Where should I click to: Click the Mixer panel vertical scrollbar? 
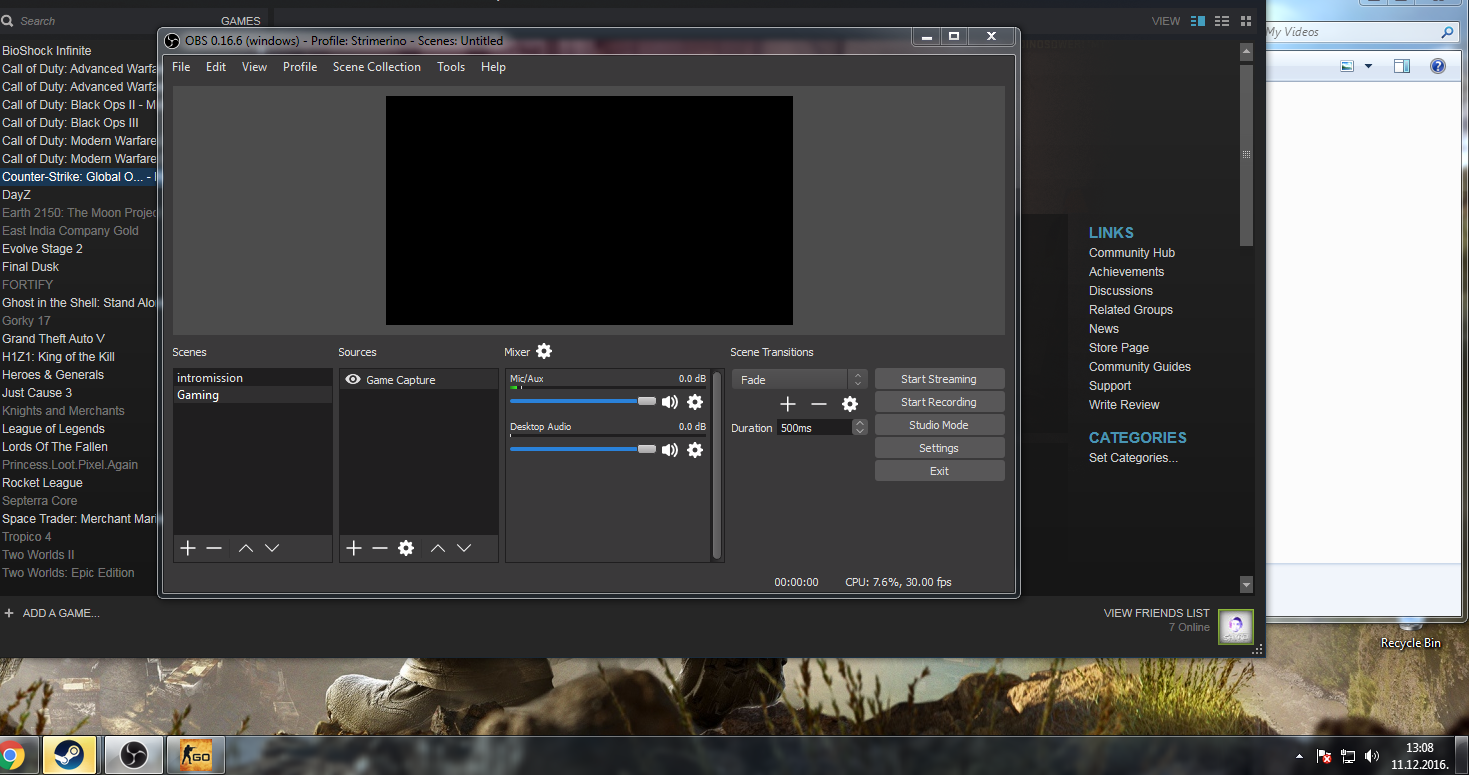click(716, 465)
